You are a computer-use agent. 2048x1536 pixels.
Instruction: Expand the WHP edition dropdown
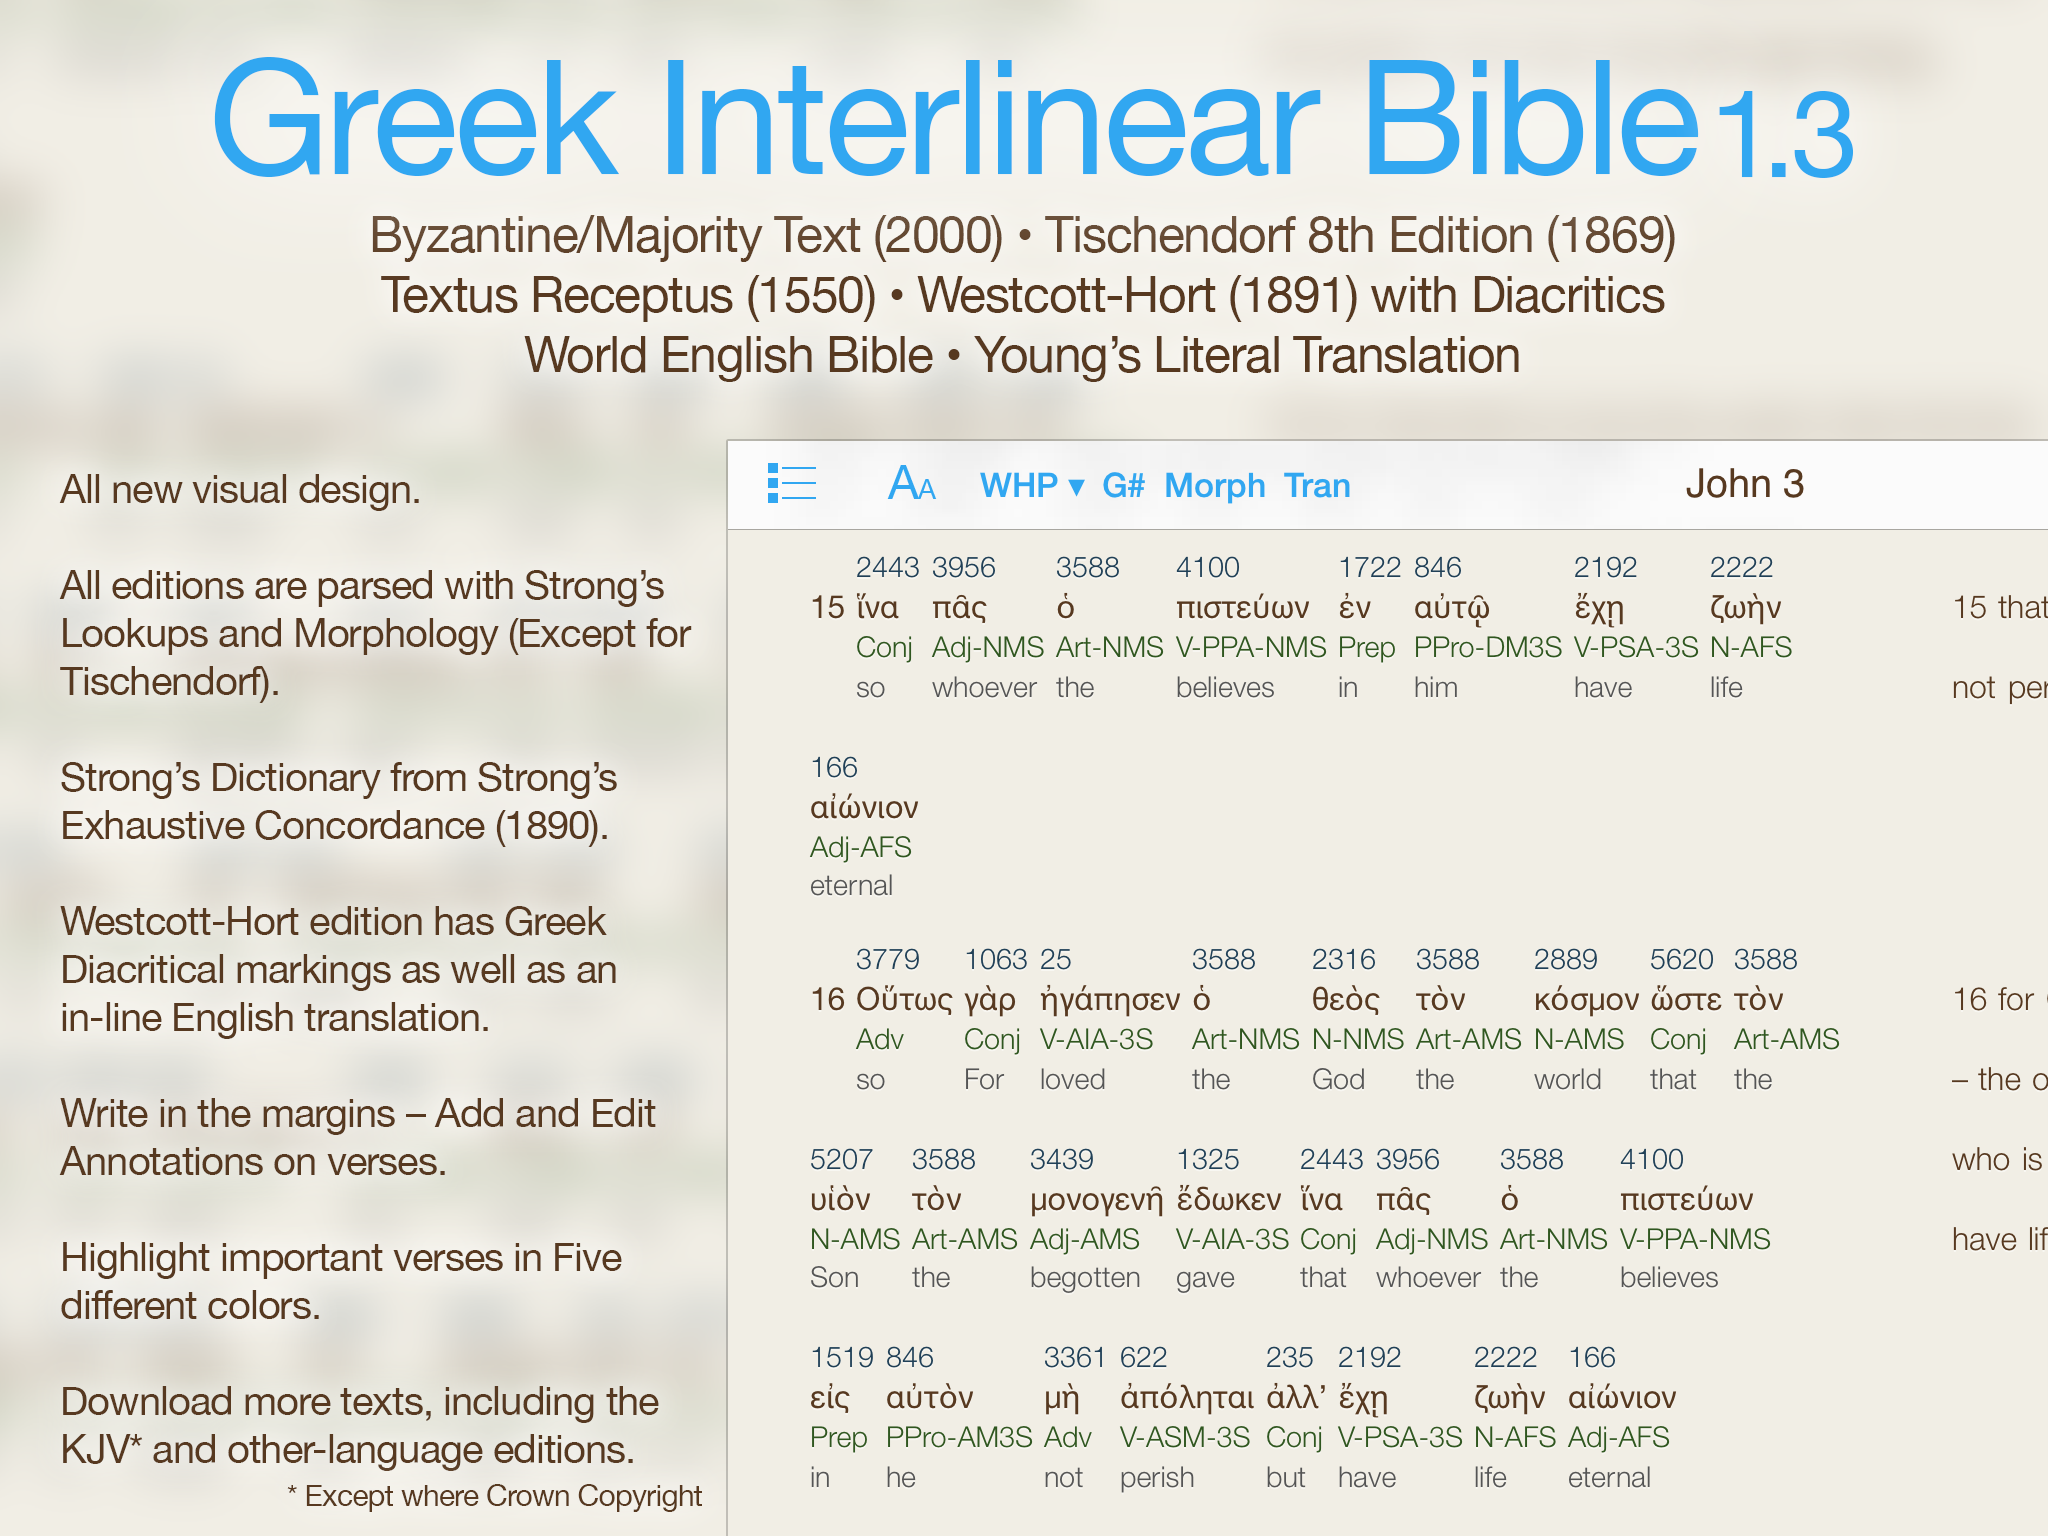tap(1031, 486)
